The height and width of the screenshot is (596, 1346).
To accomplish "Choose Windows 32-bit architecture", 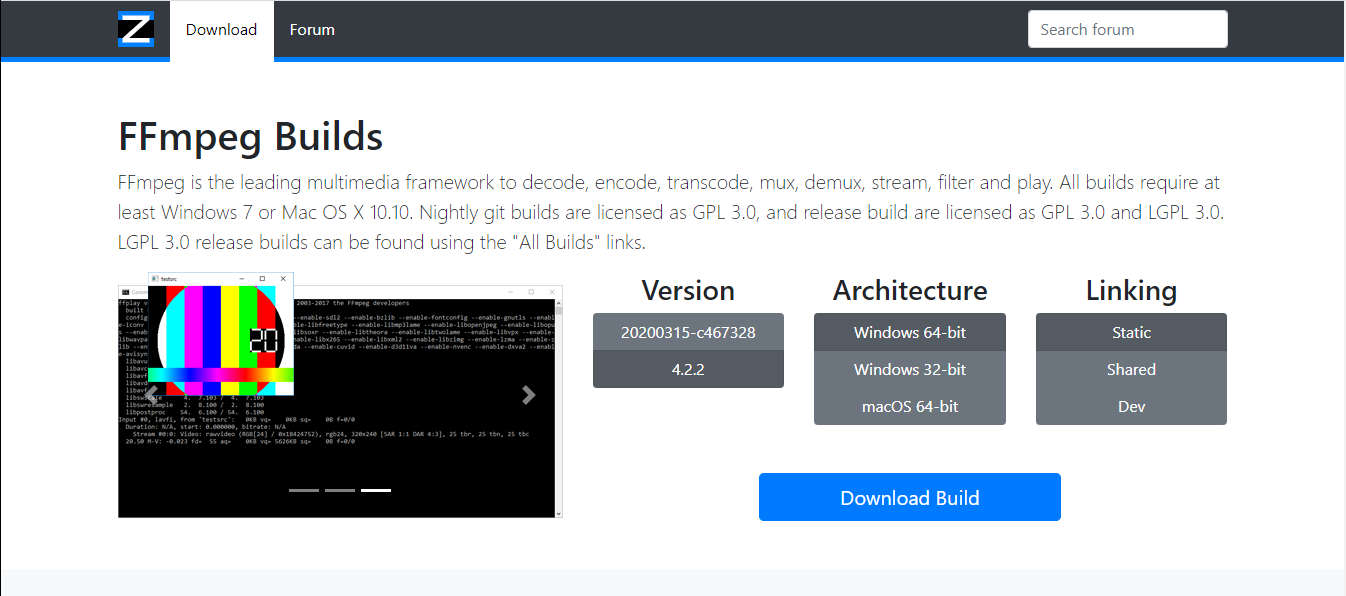I will coord(910,369).
